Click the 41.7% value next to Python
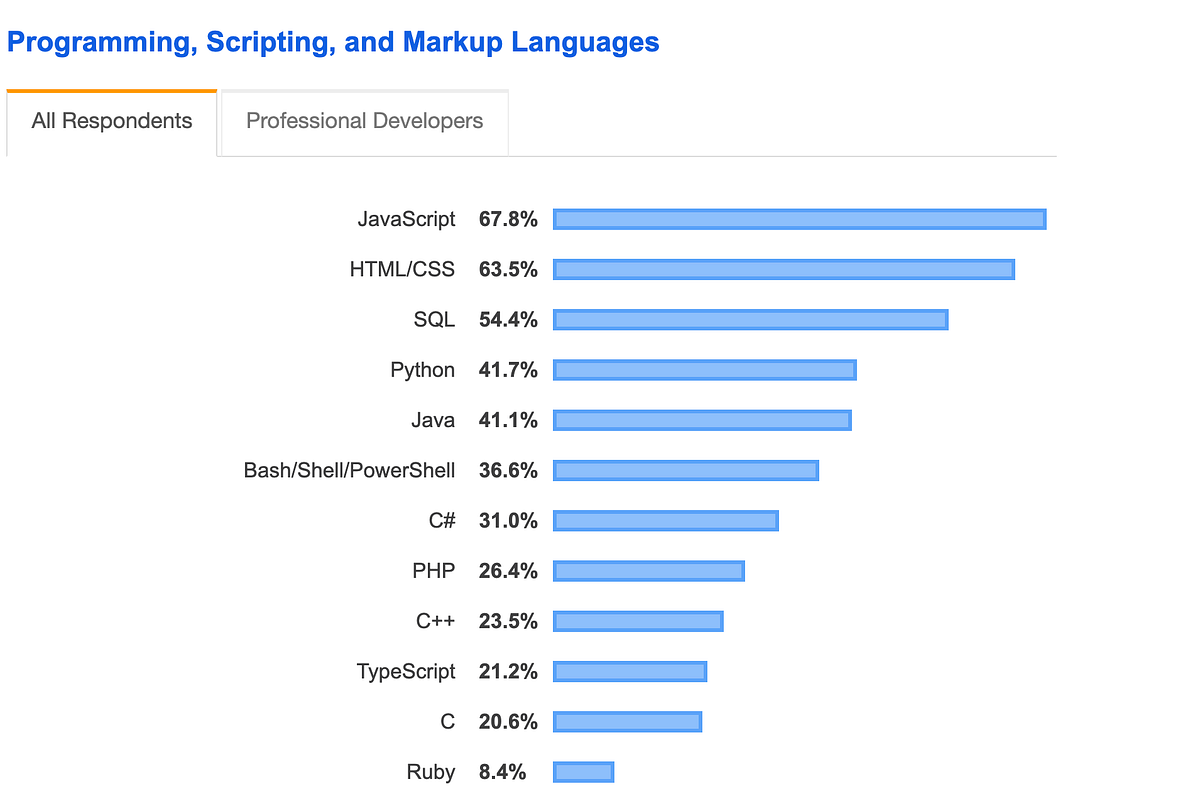 click(508, 369)
